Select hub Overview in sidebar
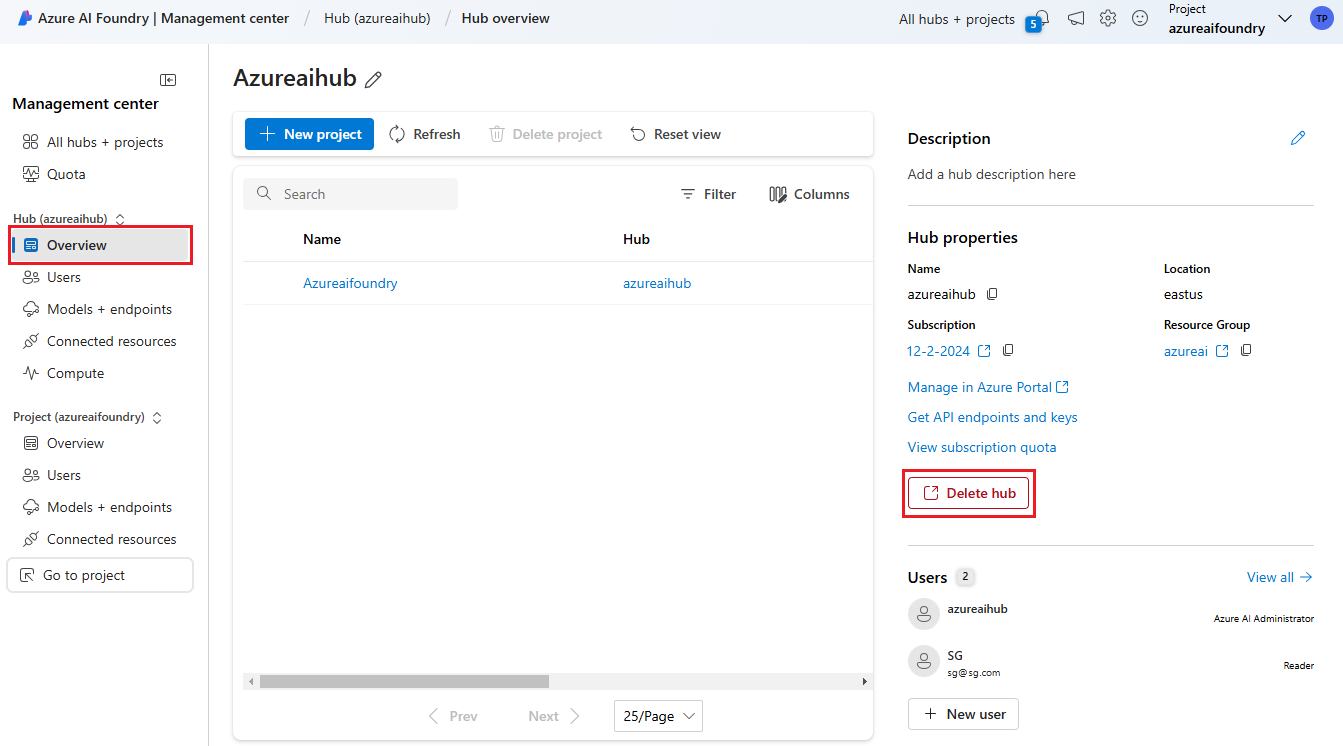 coord(100,245)
